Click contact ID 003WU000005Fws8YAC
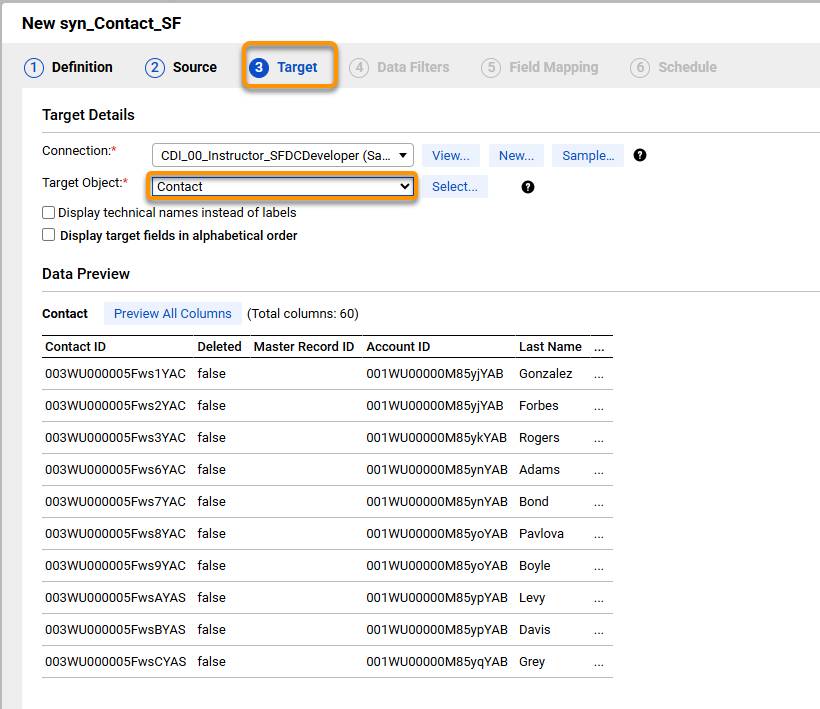Image resolution: width=820 pixels, height=709 pixels. pyautogui.click(x=115, y=533)
